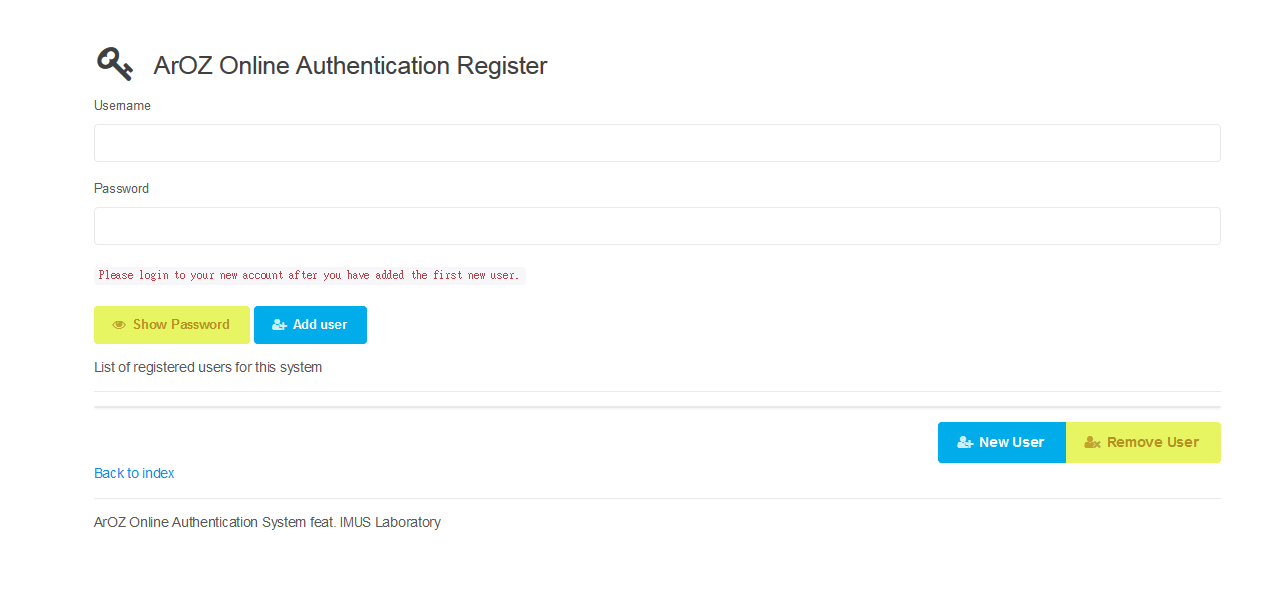Focus the Username input field
This screenshot has height=603, width=1272.
click(x=657, y=143)
